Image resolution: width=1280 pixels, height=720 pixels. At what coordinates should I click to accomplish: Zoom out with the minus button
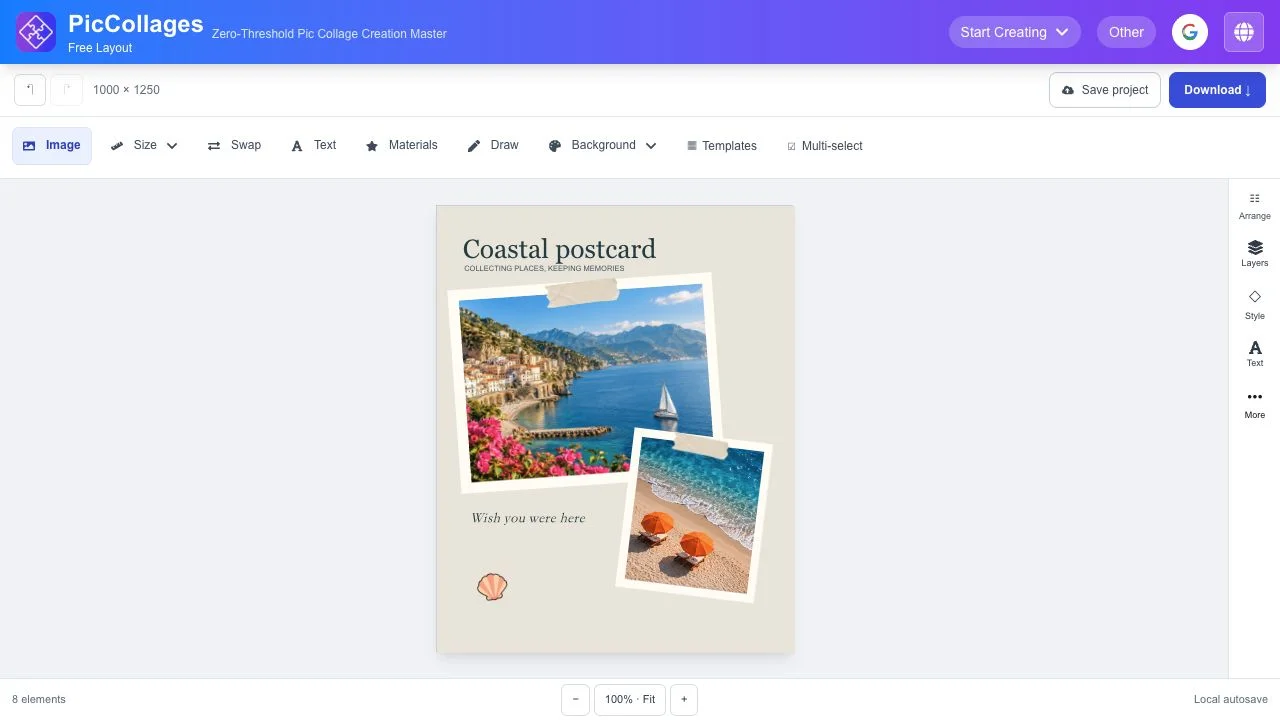point(575,700)
